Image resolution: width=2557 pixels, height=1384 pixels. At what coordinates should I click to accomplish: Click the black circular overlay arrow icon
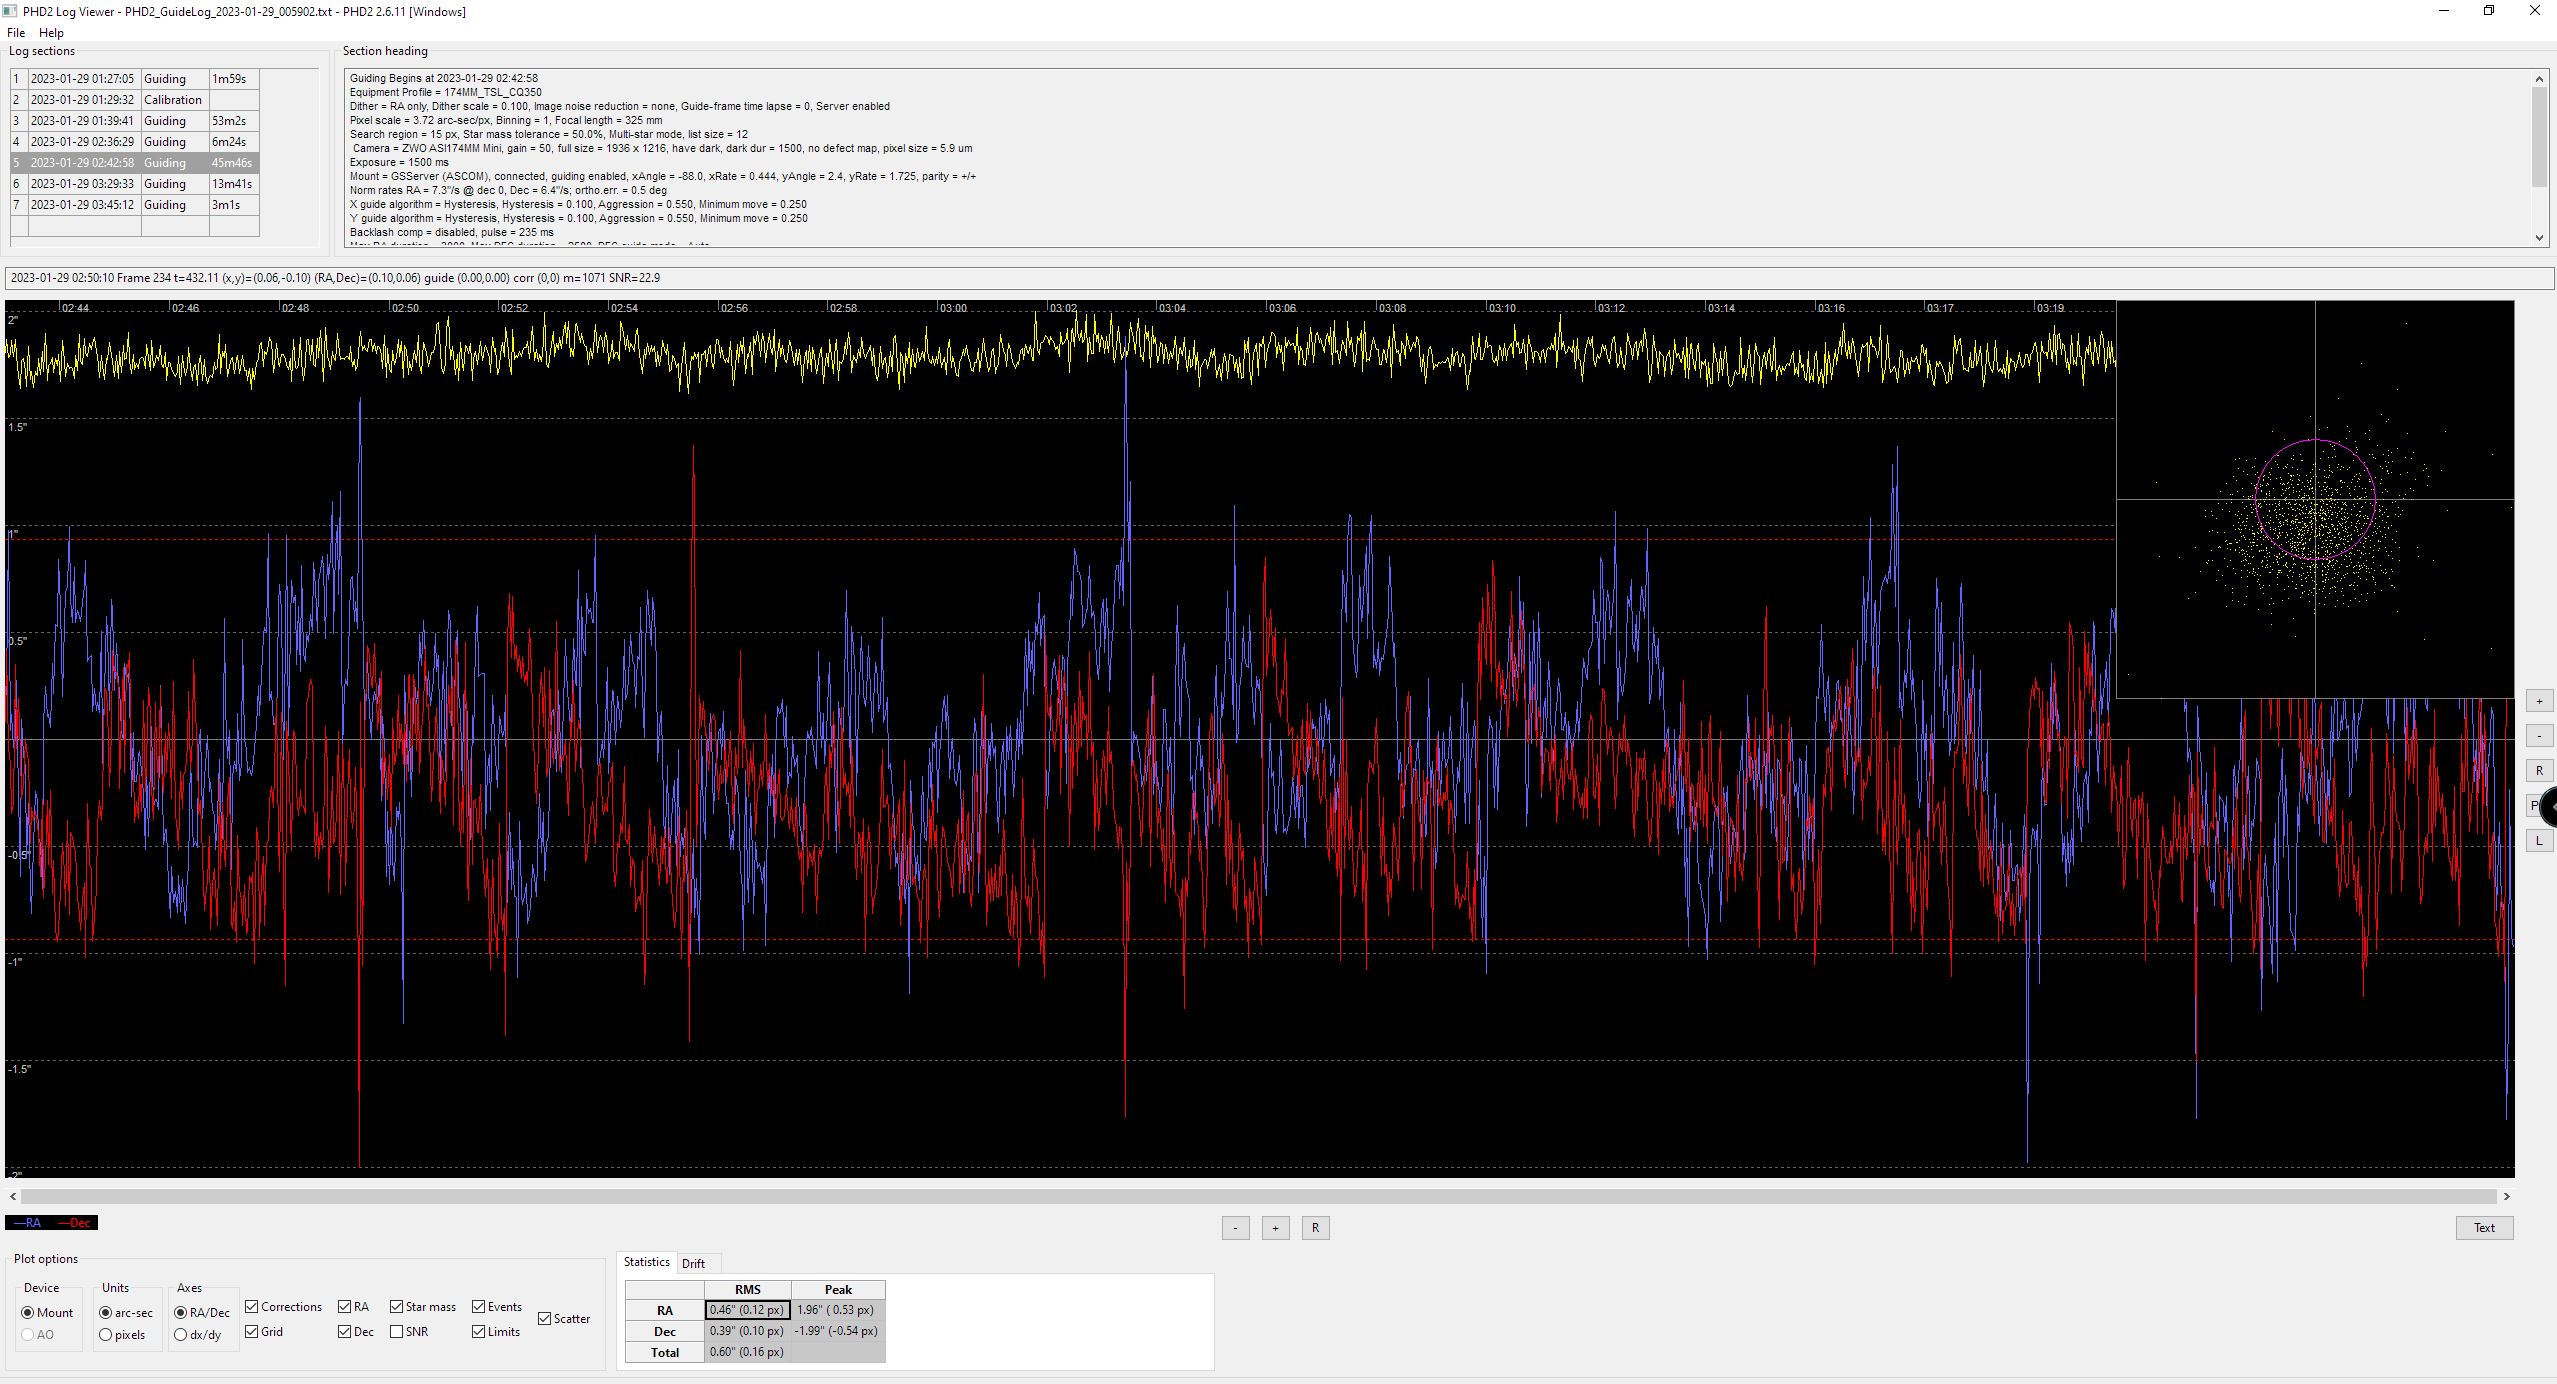pyautogui.click(x=2550, y=806)
